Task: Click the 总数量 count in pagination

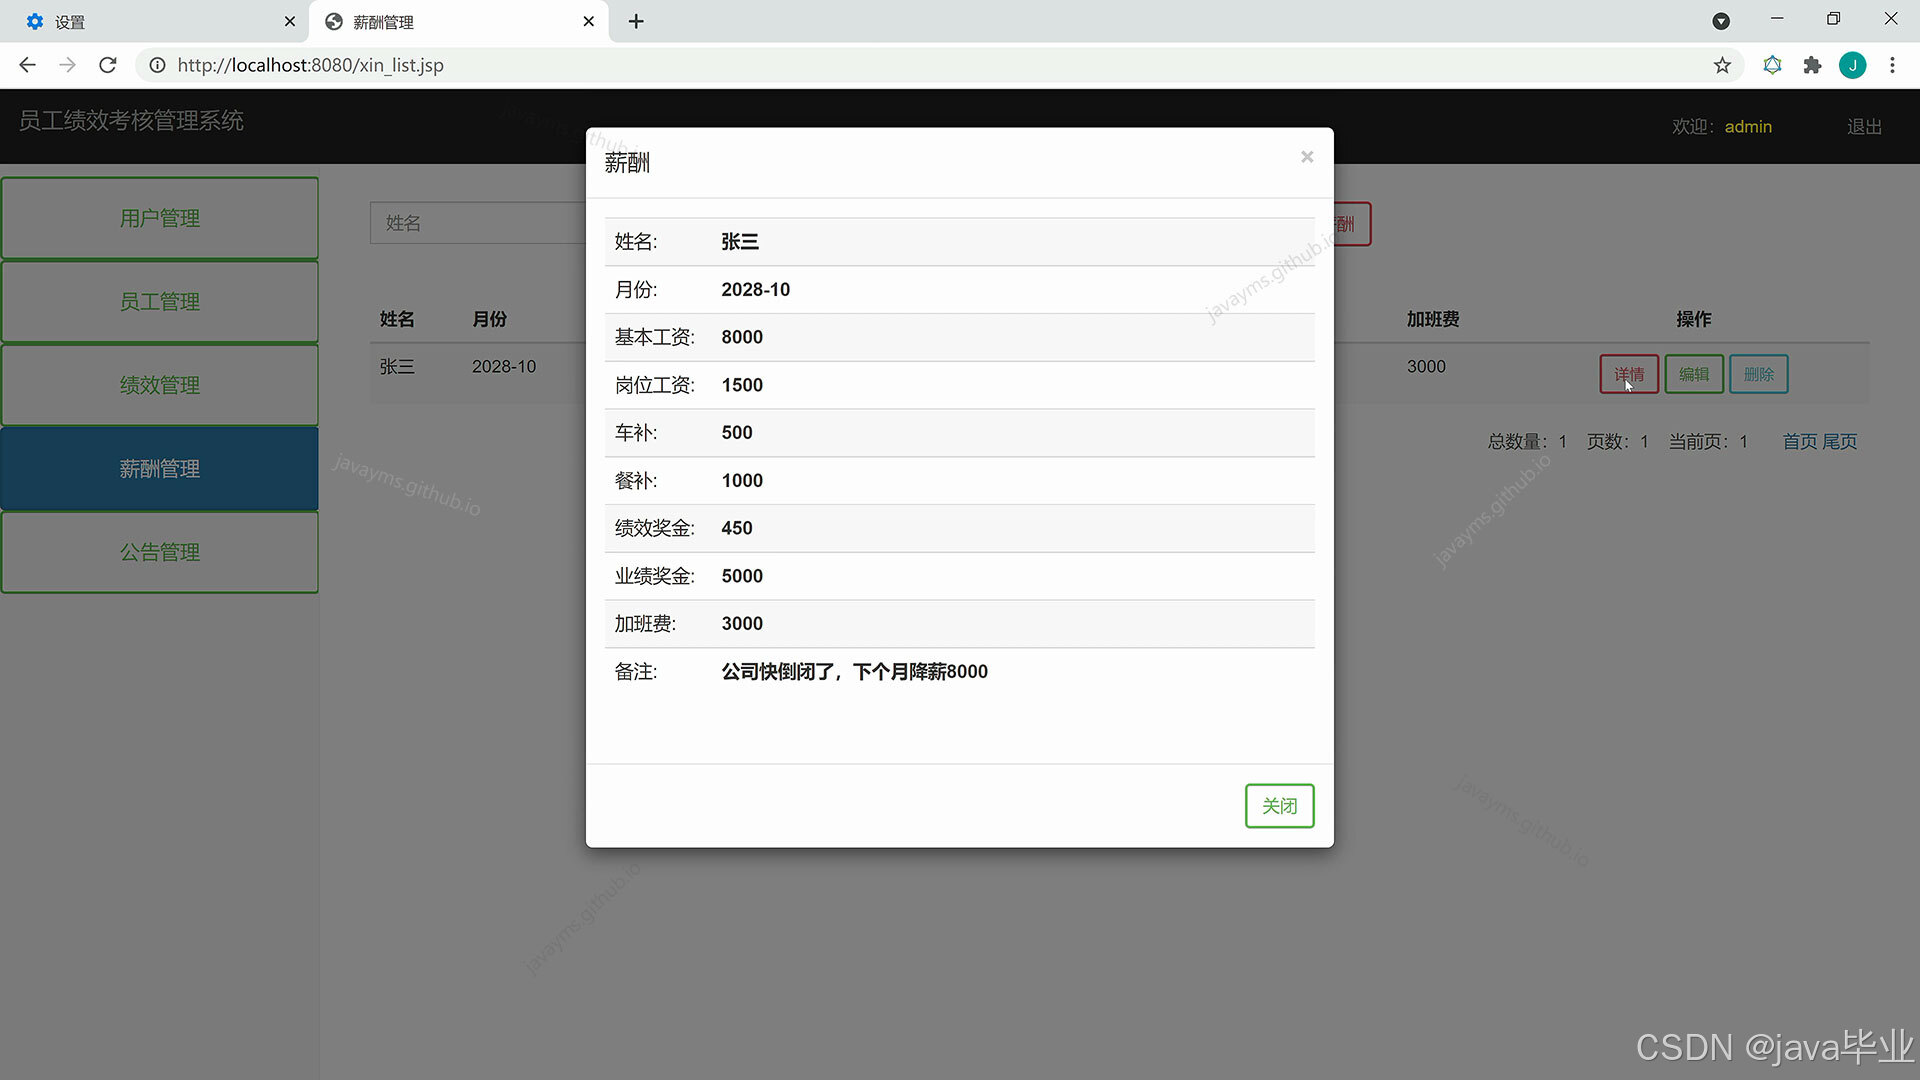Action: tap(1527, 441)
